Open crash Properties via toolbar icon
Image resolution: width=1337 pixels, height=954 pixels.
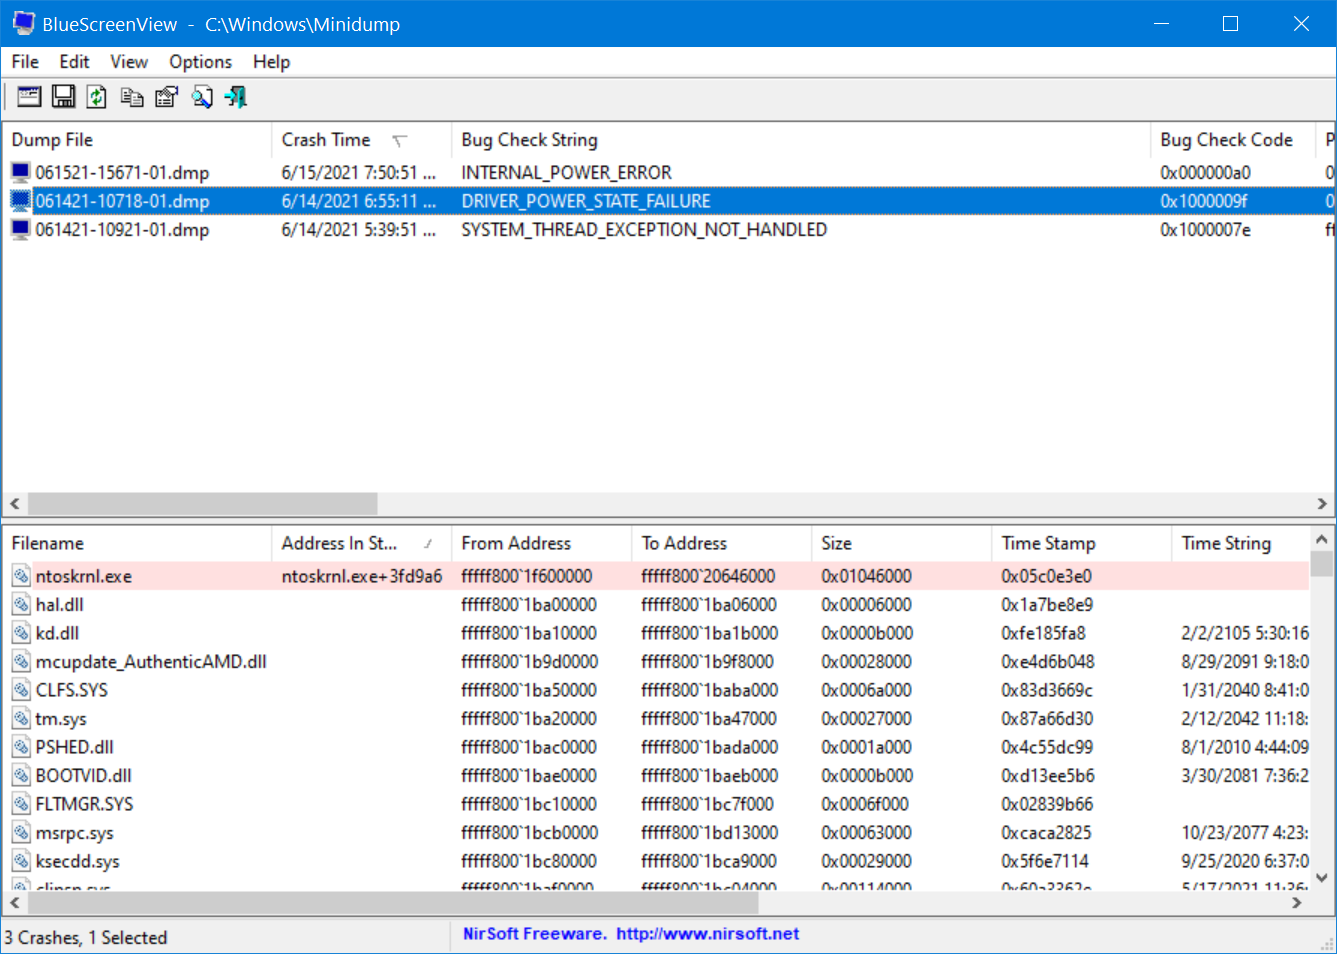coord(165,96)
